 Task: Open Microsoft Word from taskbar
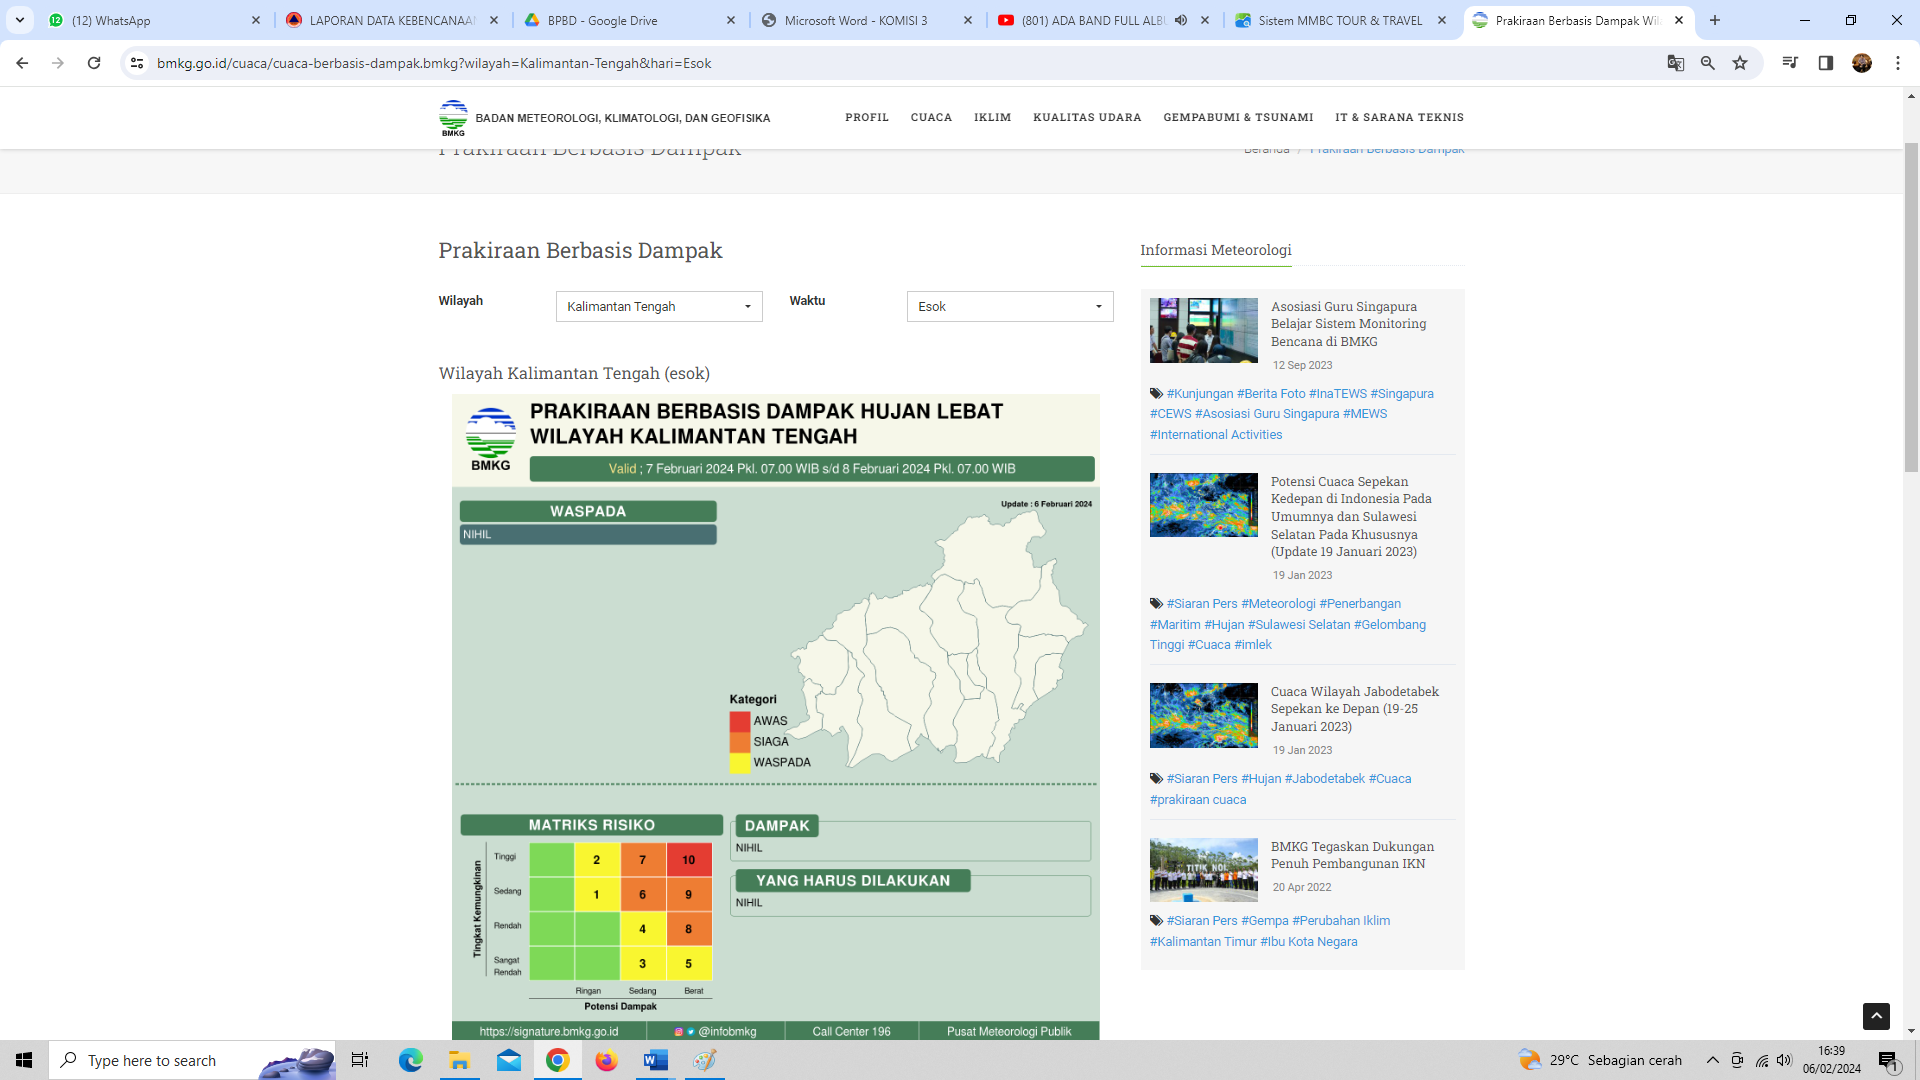pyautogui.click(x=655, y=1060)
